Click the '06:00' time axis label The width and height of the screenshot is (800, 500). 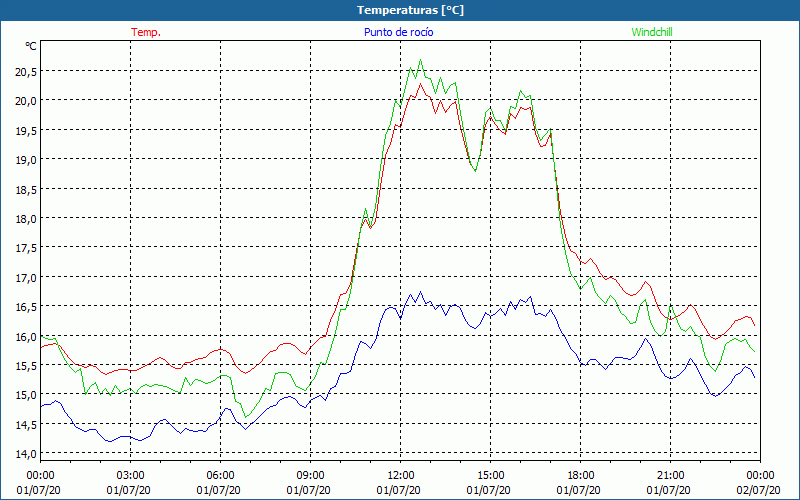click(x=220, y=476)
